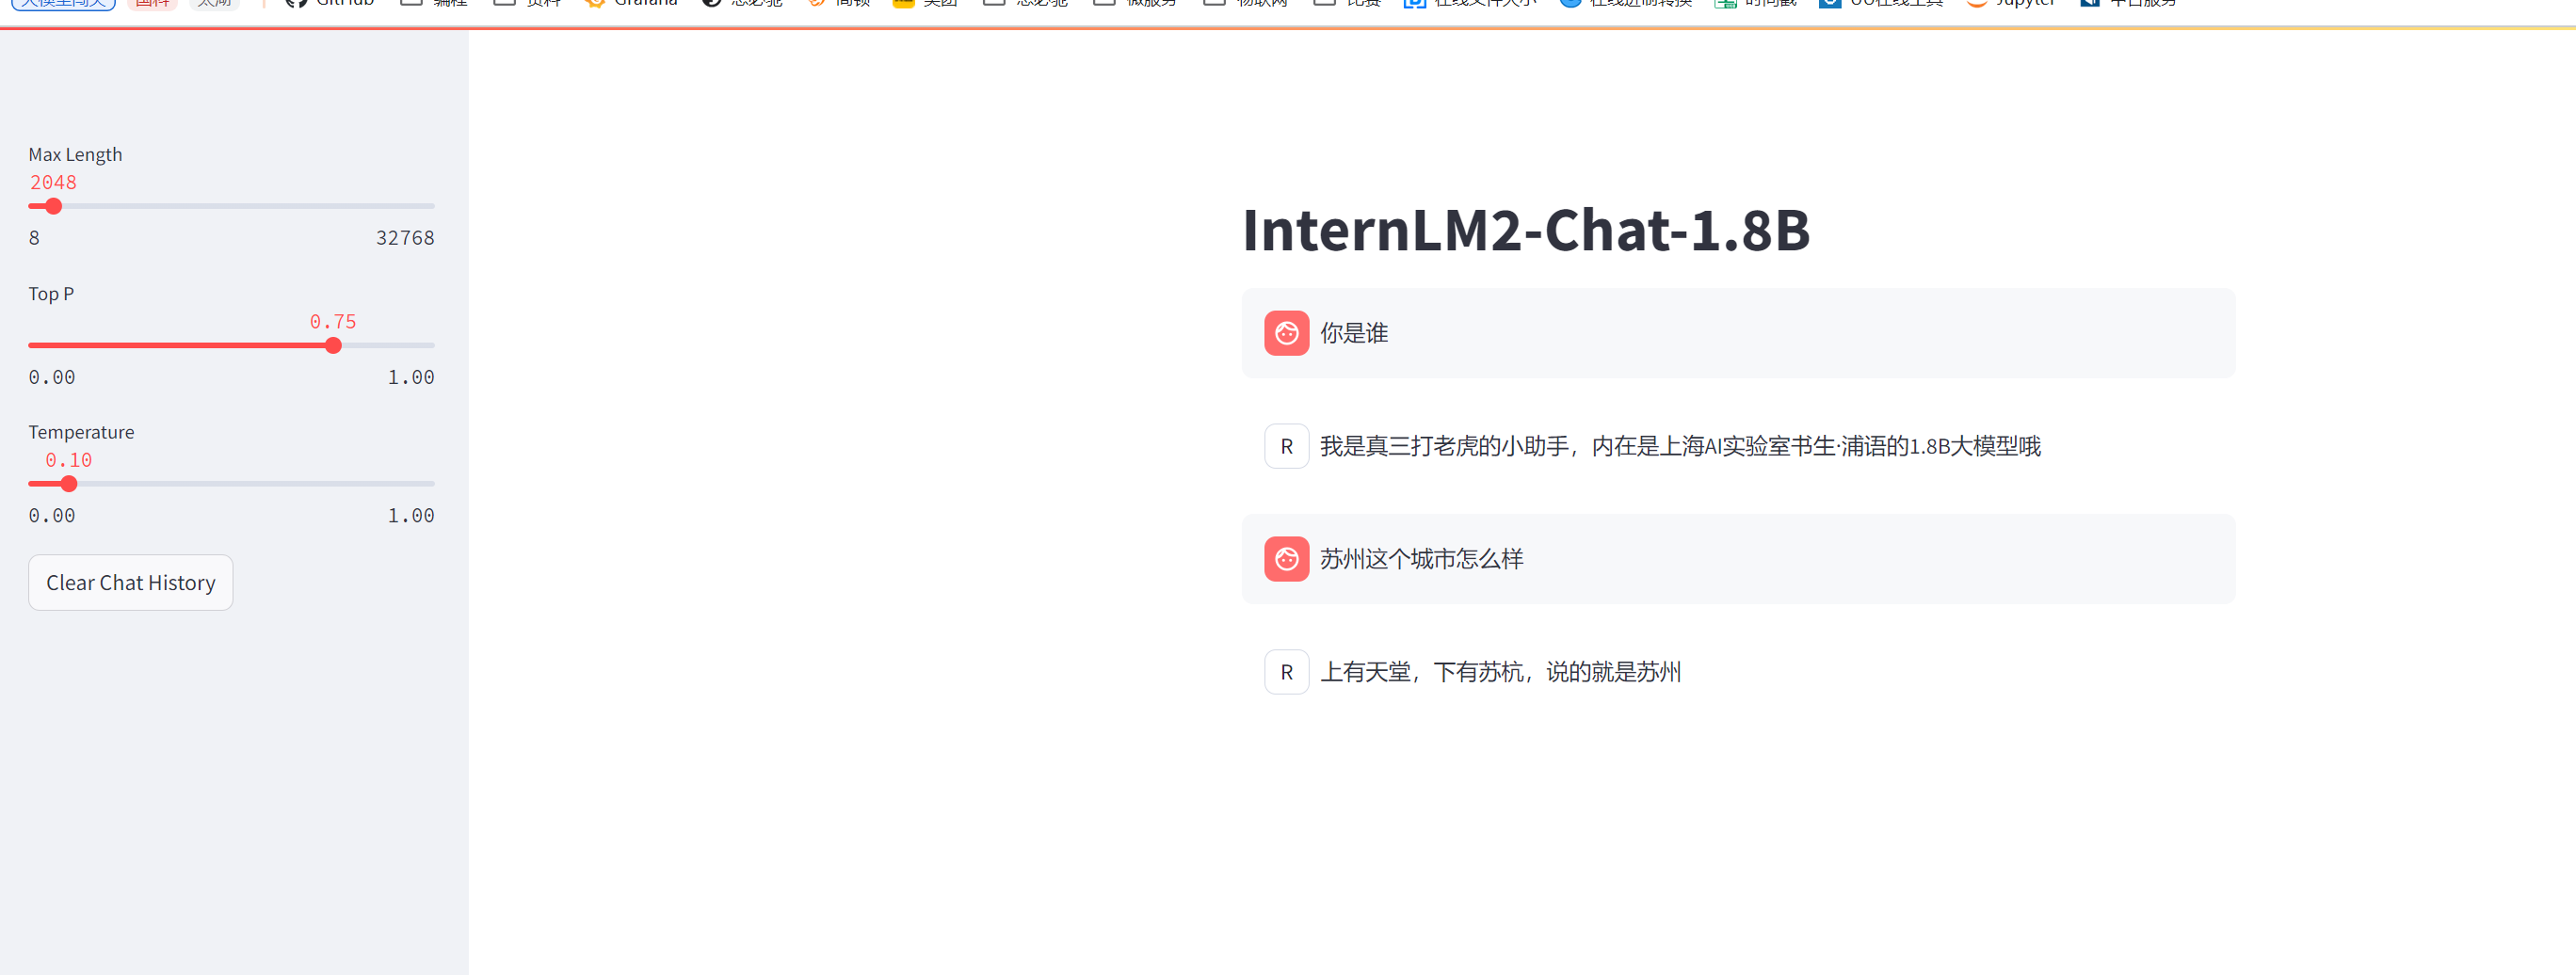Click the Max Length minimum 8
Image resolution: width=2576 pixels, height=975 pixels.
coord(34,238)
